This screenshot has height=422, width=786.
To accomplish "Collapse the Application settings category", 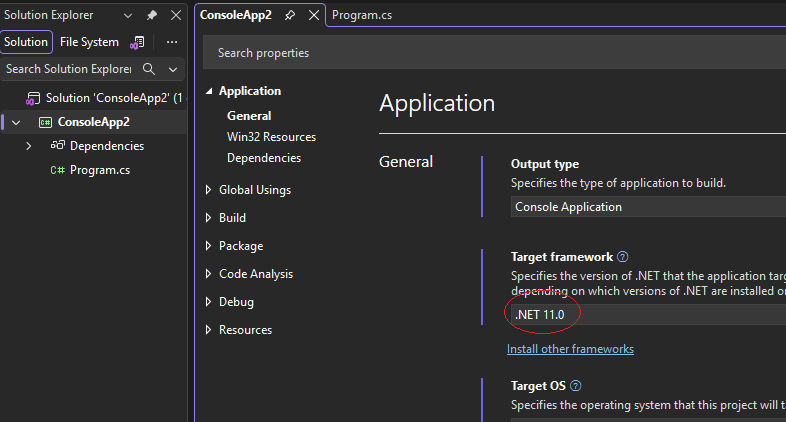I will [x=209, y=91].
